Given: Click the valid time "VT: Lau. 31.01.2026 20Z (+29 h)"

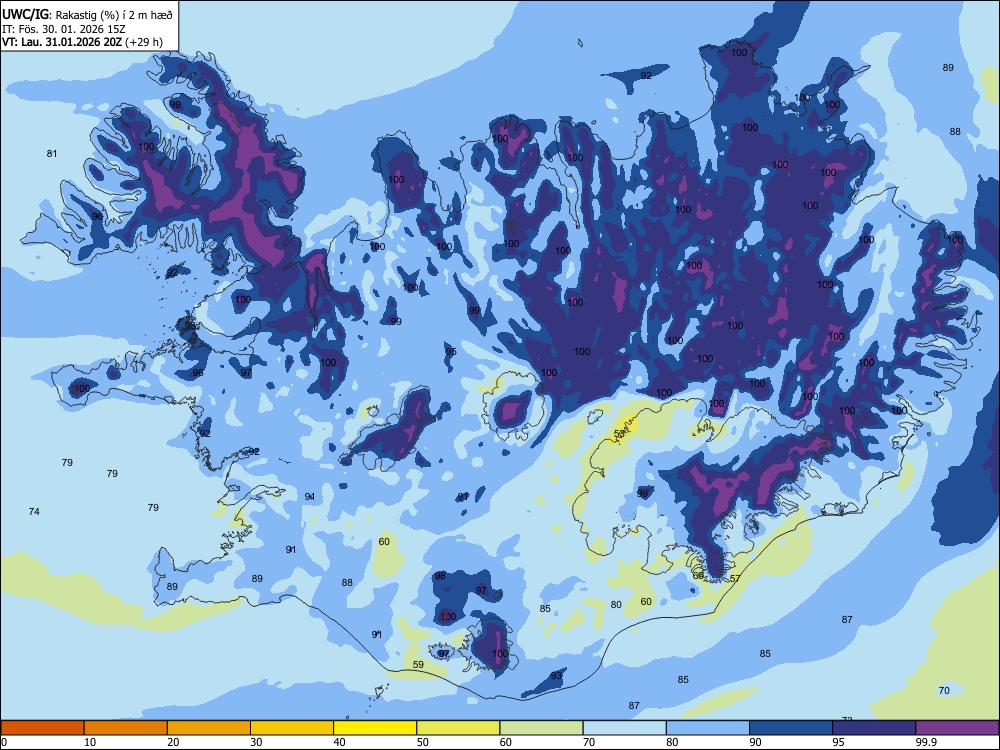Looking at the screenshot, I should tap(82, 42).
